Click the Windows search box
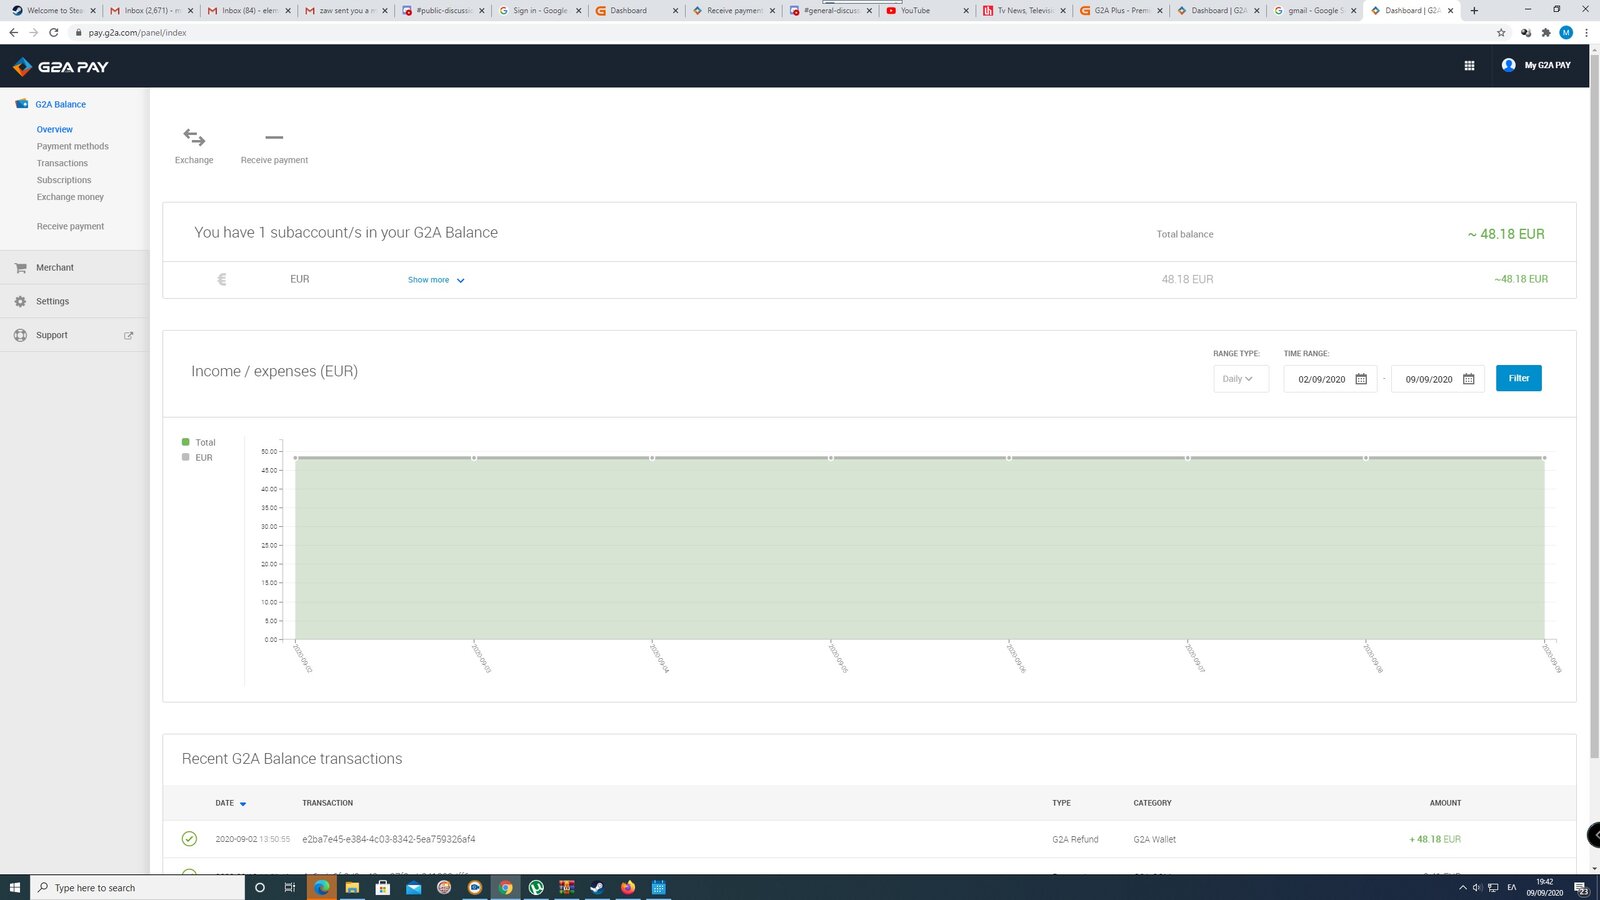 tap(137, 887)
